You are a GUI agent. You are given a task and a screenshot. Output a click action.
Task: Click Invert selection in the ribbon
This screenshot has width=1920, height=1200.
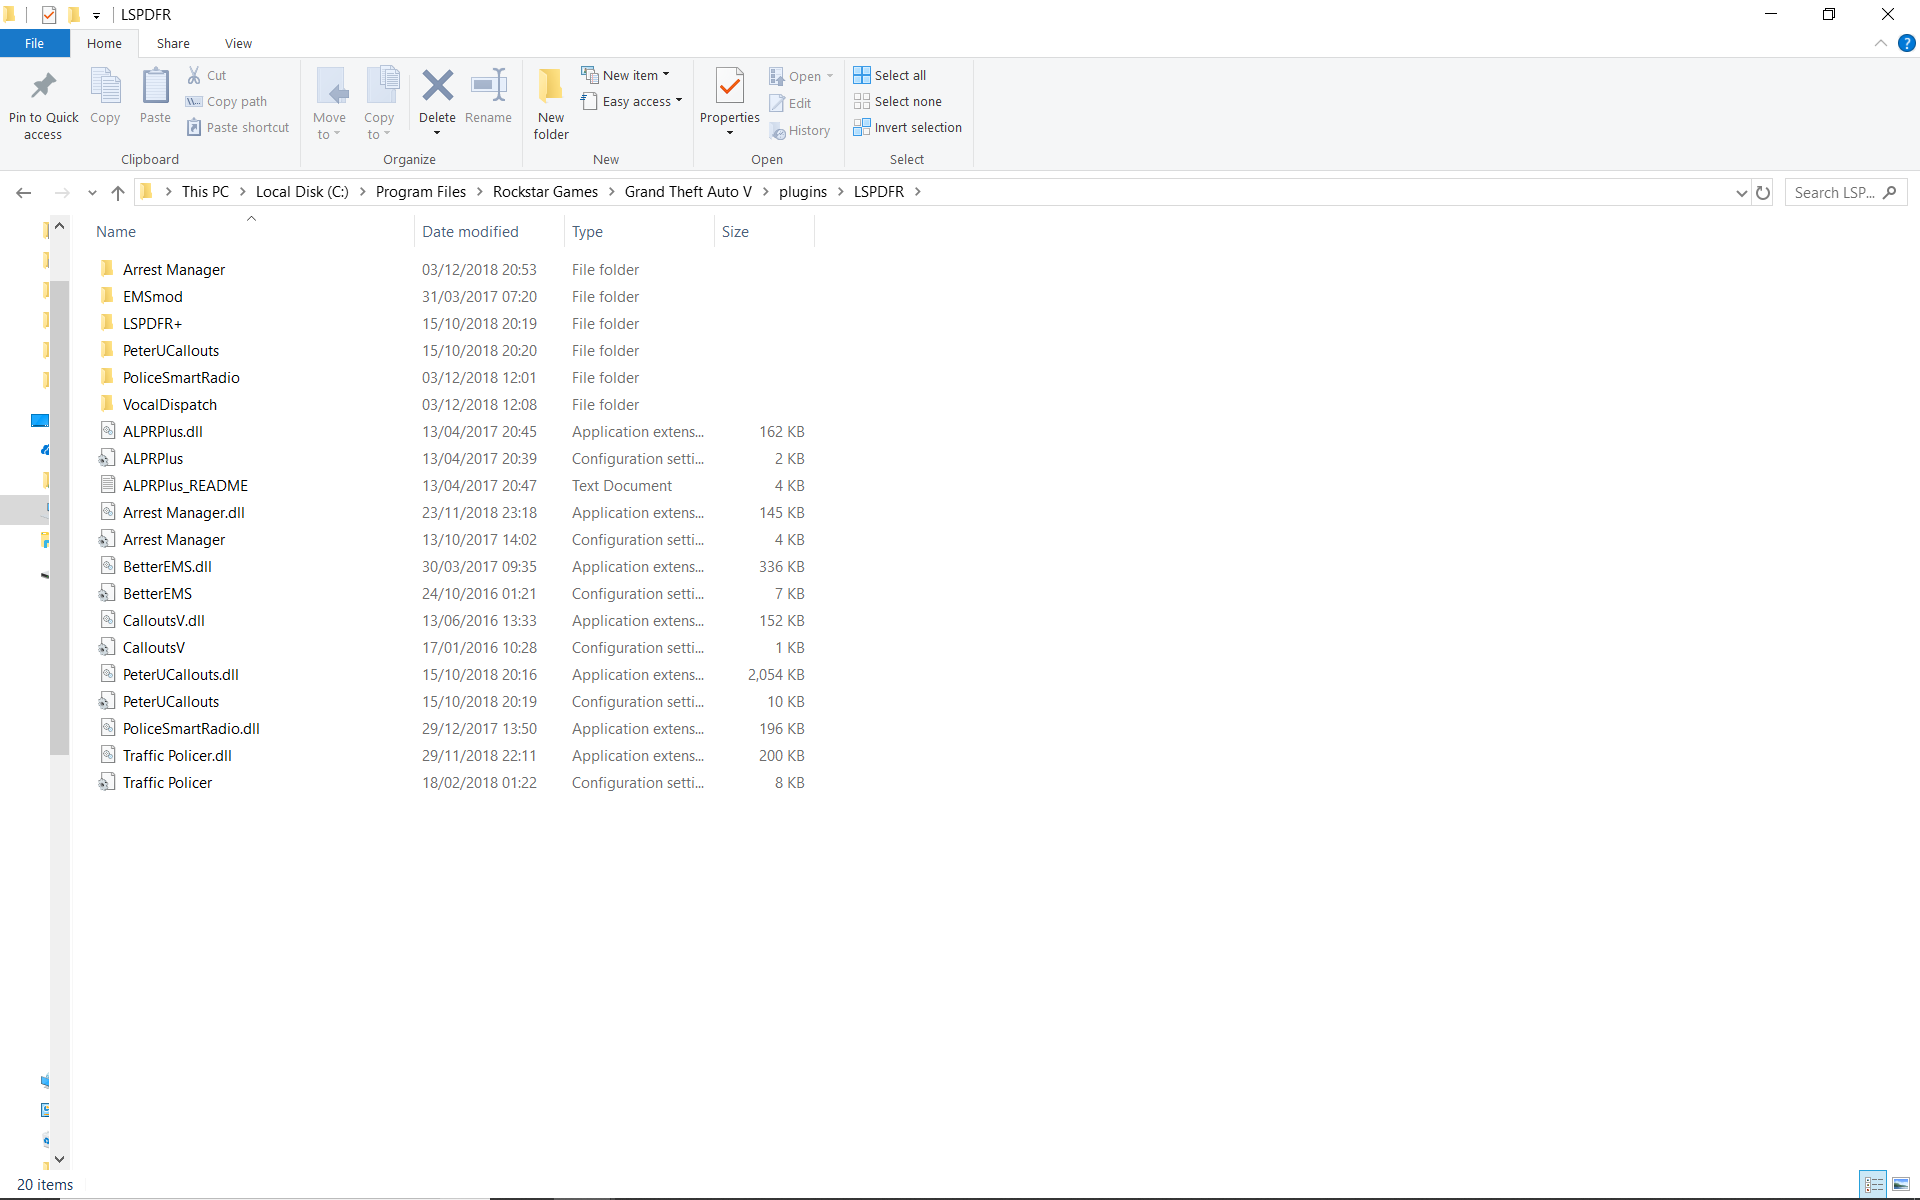[x=908, y=128]
